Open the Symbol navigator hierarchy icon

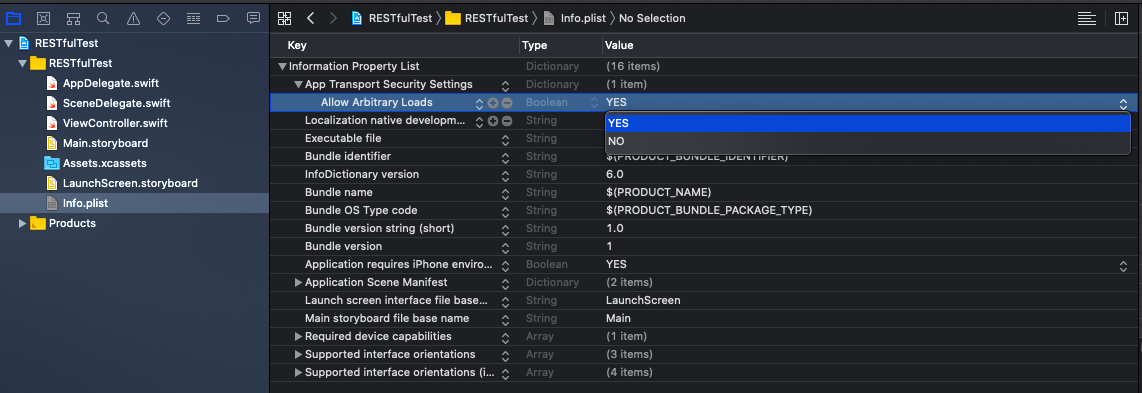(x=73, y=18)
